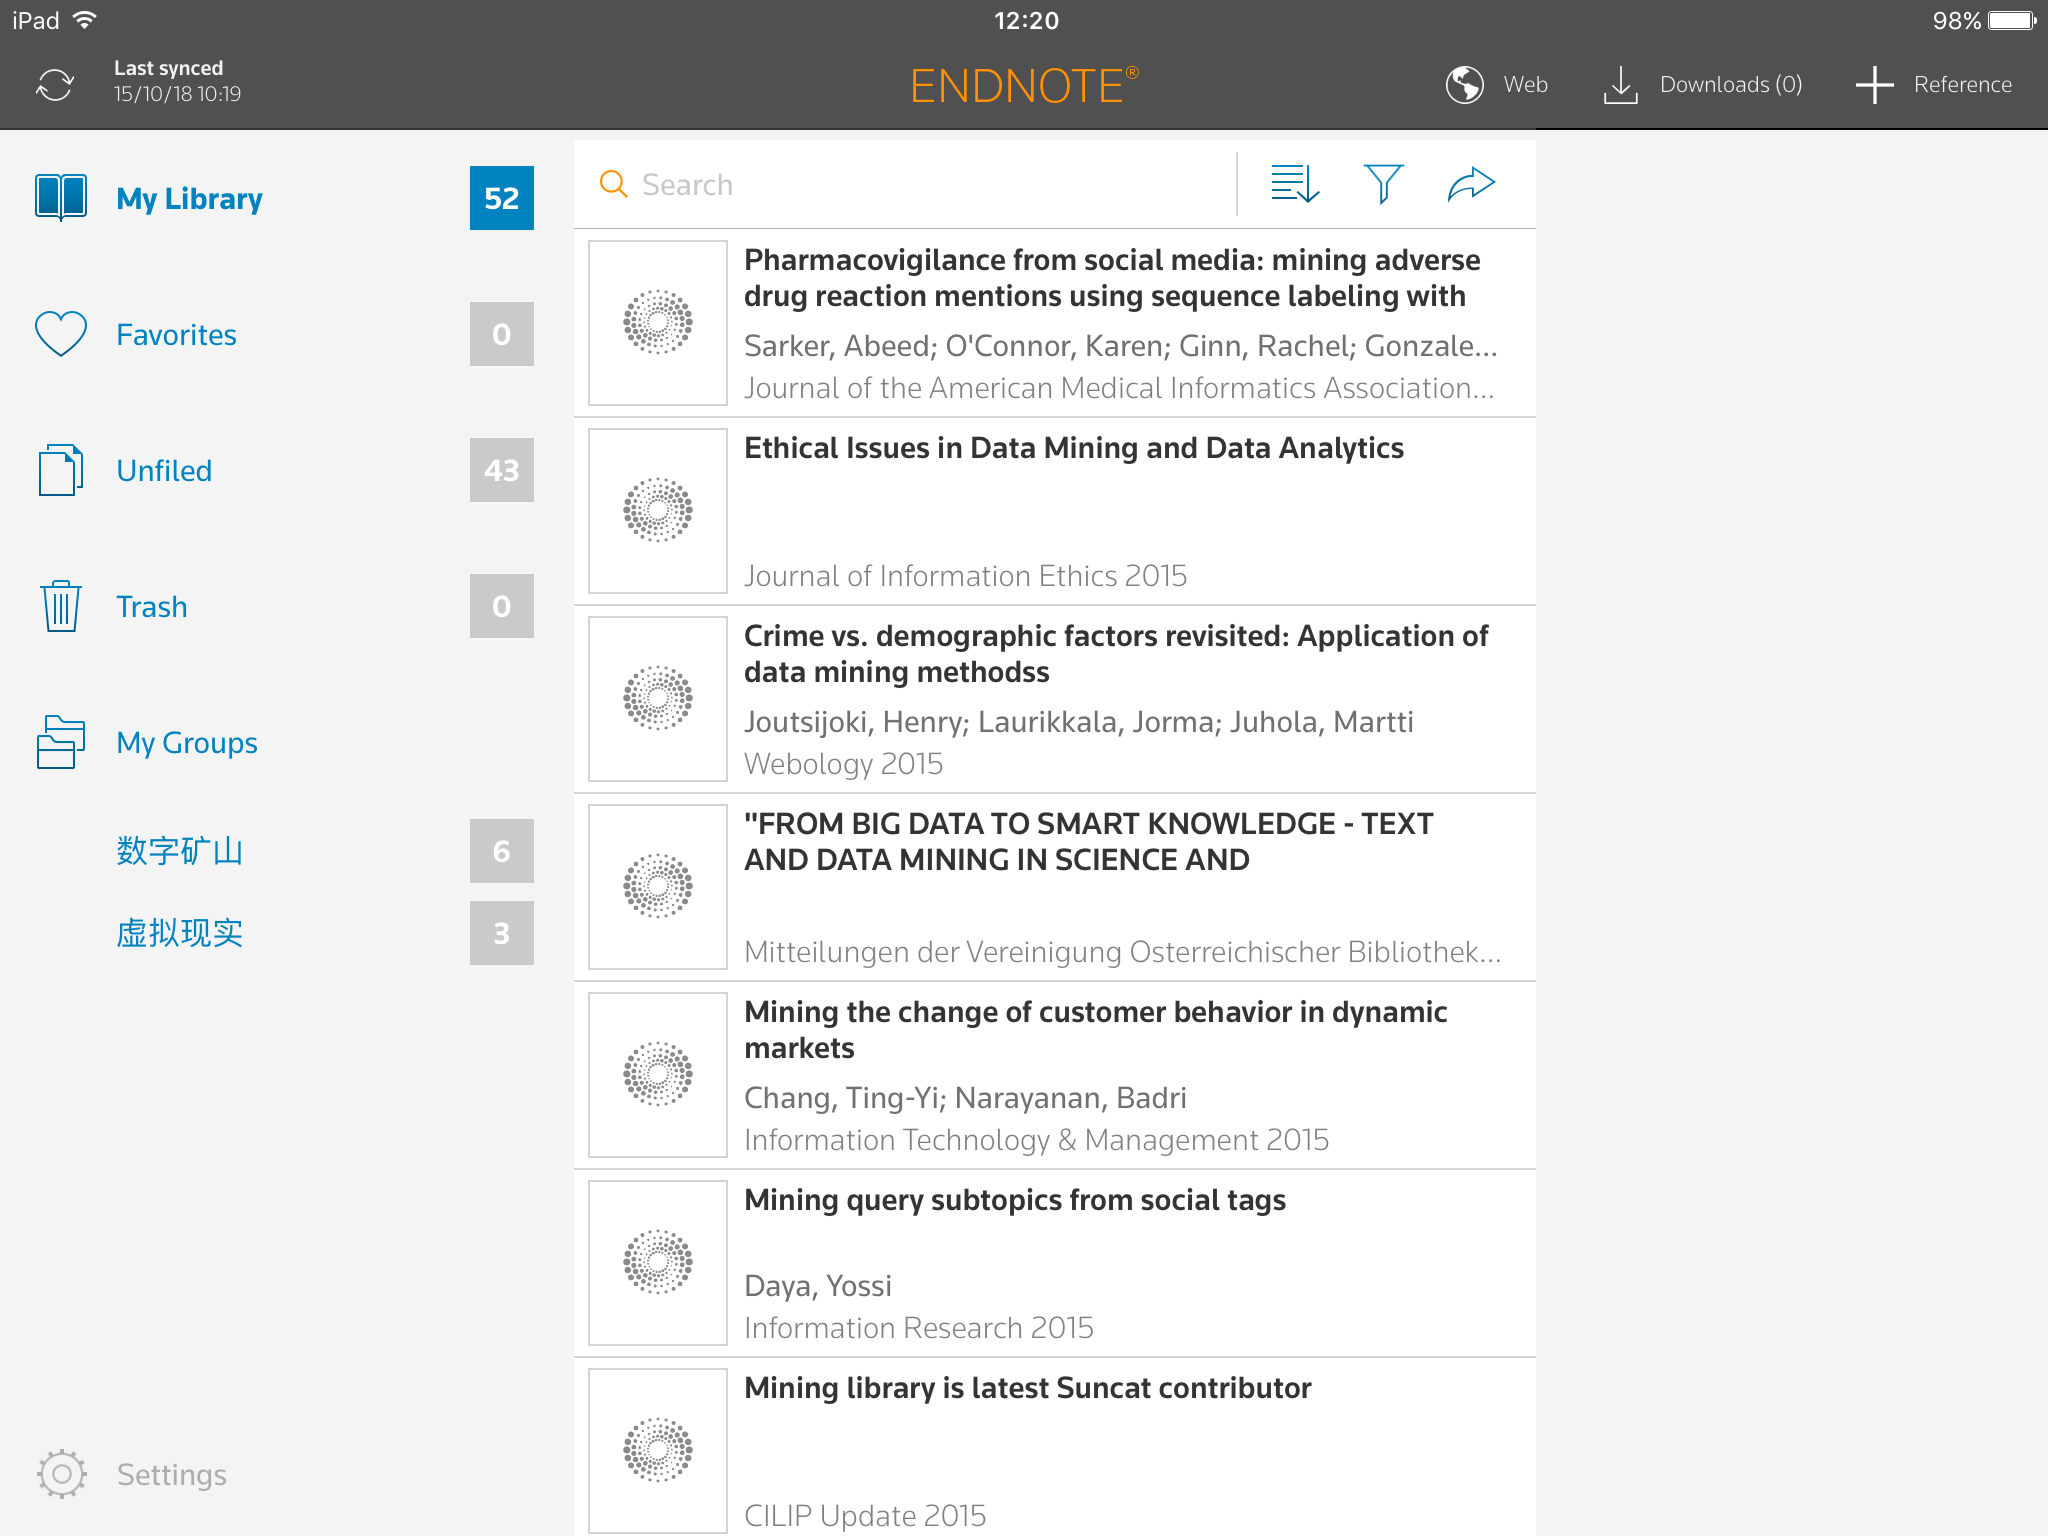Screen dimensions: 2048x1536
Task: Add new Reference plus icon
Action: [x=1874, y=85]
